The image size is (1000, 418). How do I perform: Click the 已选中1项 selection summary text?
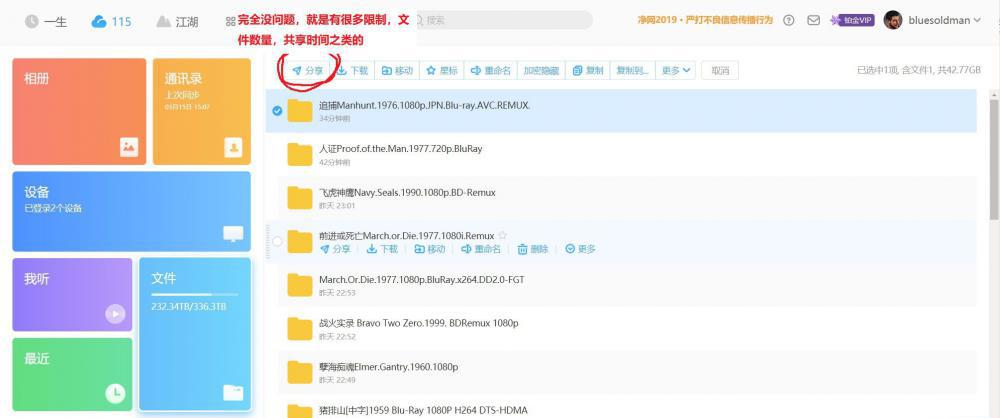[918, 71]
